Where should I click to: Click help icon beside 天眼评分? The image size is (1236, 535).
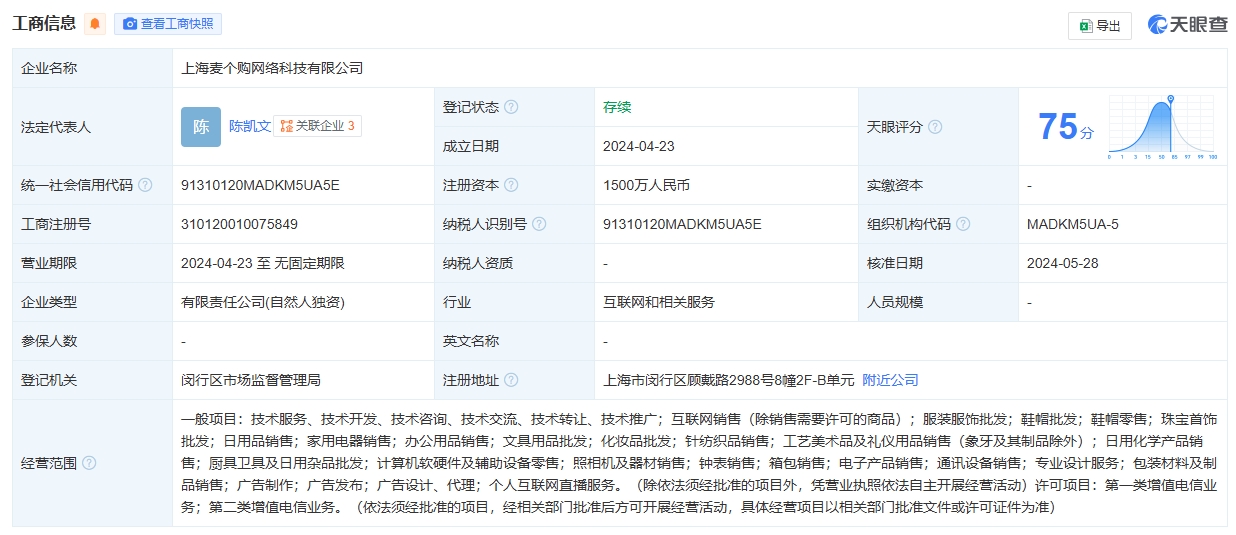[x=935, y=127]
